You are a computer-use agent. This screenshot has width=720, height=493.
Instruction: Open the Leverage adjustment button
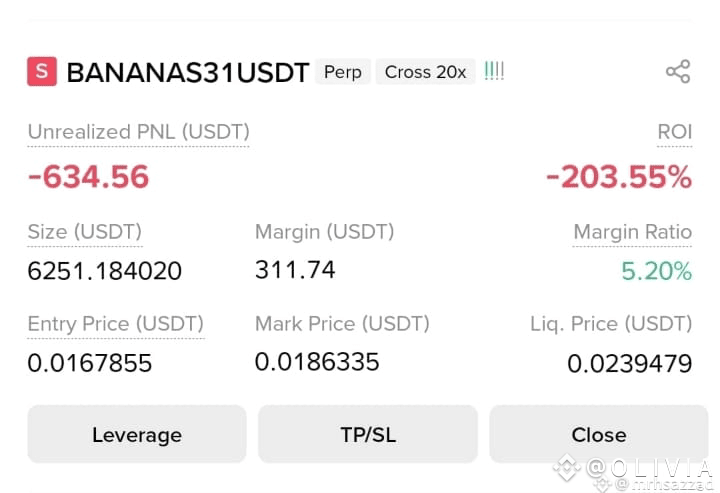click(x=137, y=434)
